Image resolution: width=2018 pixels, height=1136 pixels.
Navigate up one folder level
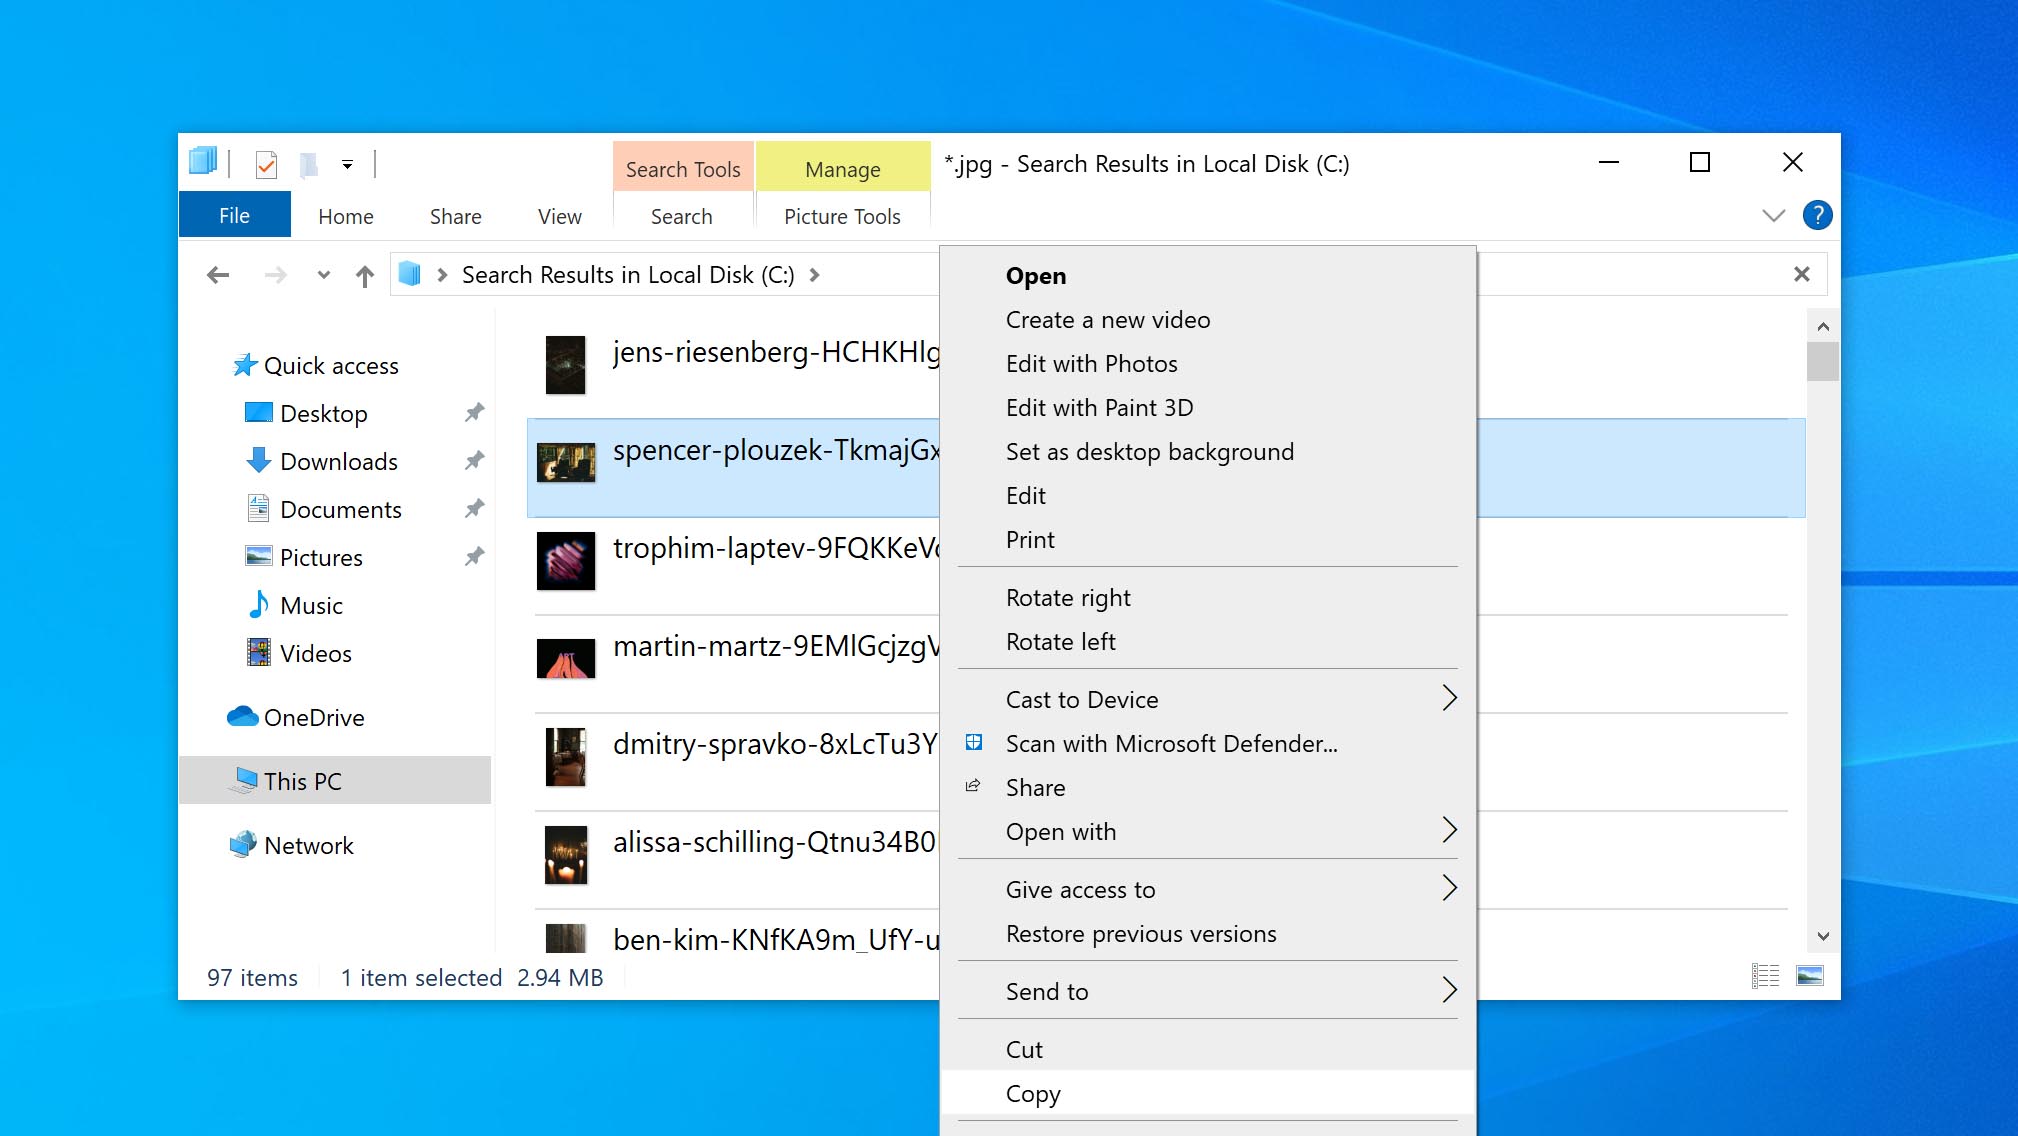(364, 274)
